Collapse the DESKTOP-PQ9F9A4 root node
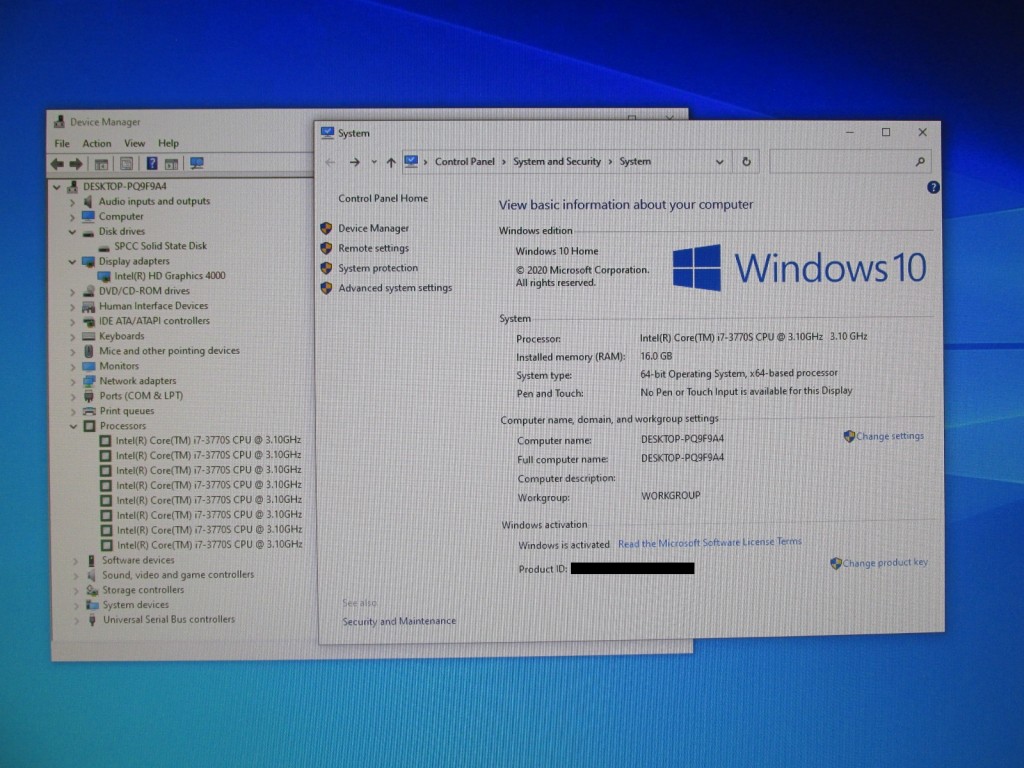Screen dimensions: 1024x768 pos(57,187)
